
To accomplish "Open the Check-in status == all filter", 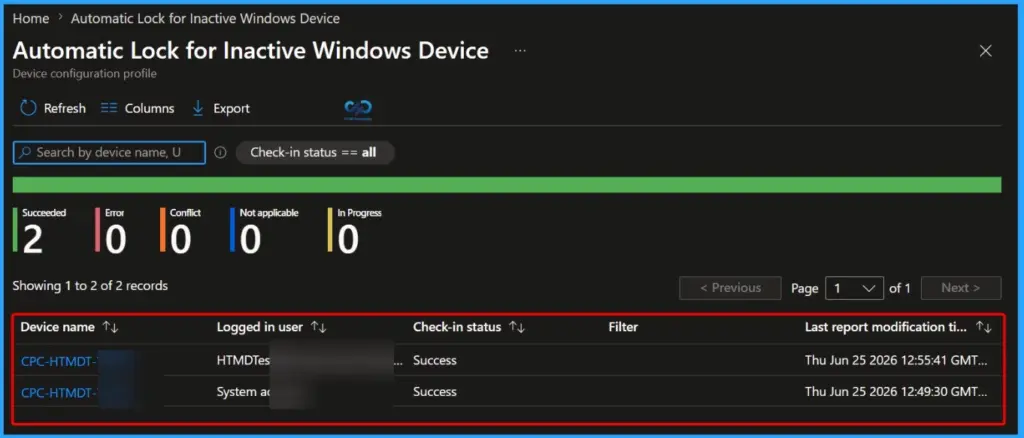I will pos(315,153).
